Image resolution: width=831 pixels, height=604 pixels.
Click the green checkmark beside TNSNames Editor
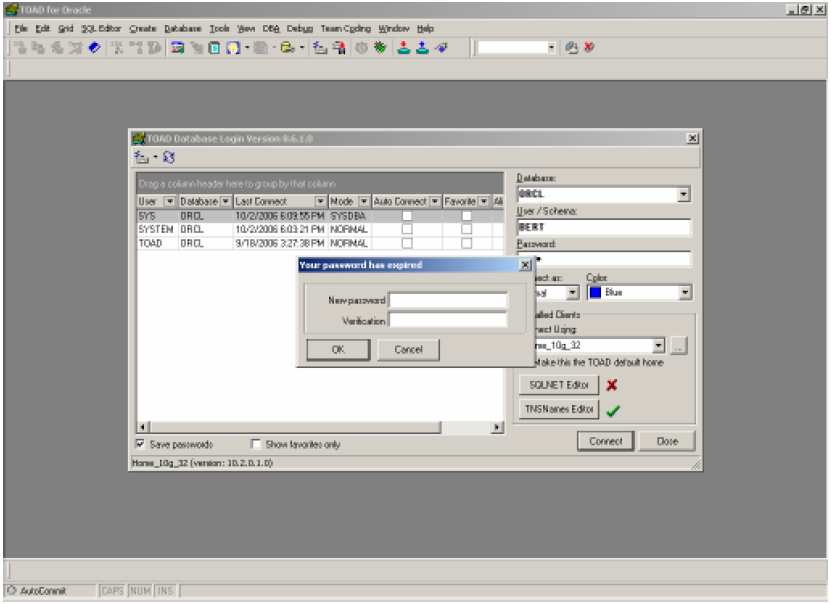coord(613,411)
